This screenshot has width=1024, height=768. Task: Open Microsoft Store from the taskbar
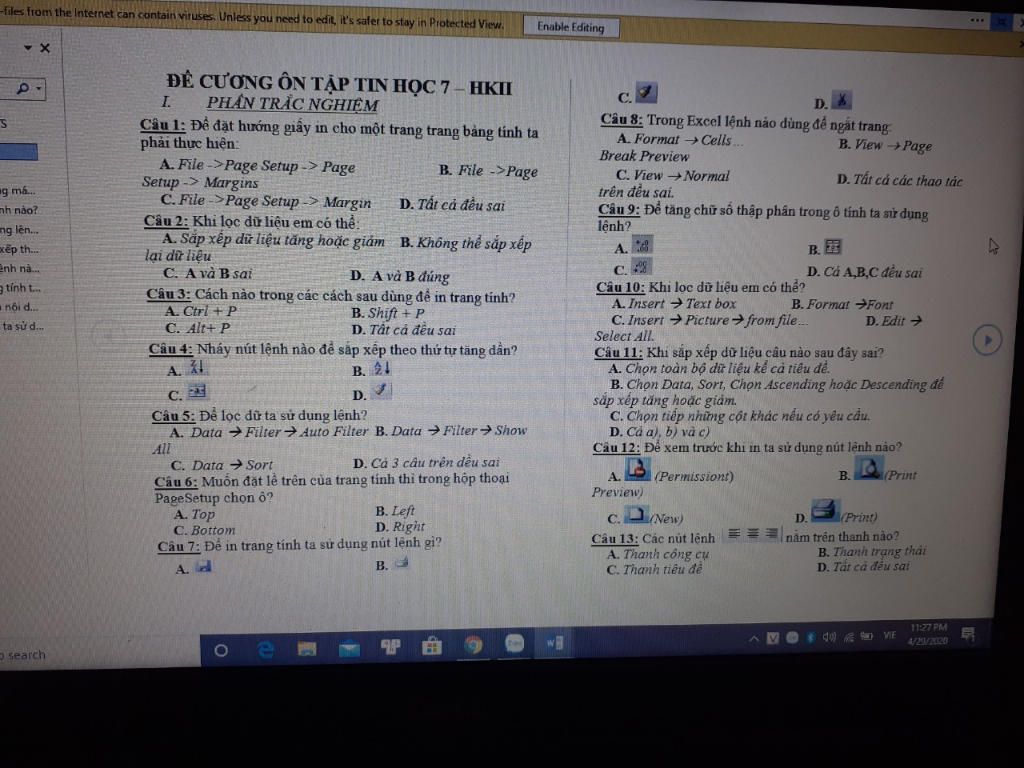[432, 647]
